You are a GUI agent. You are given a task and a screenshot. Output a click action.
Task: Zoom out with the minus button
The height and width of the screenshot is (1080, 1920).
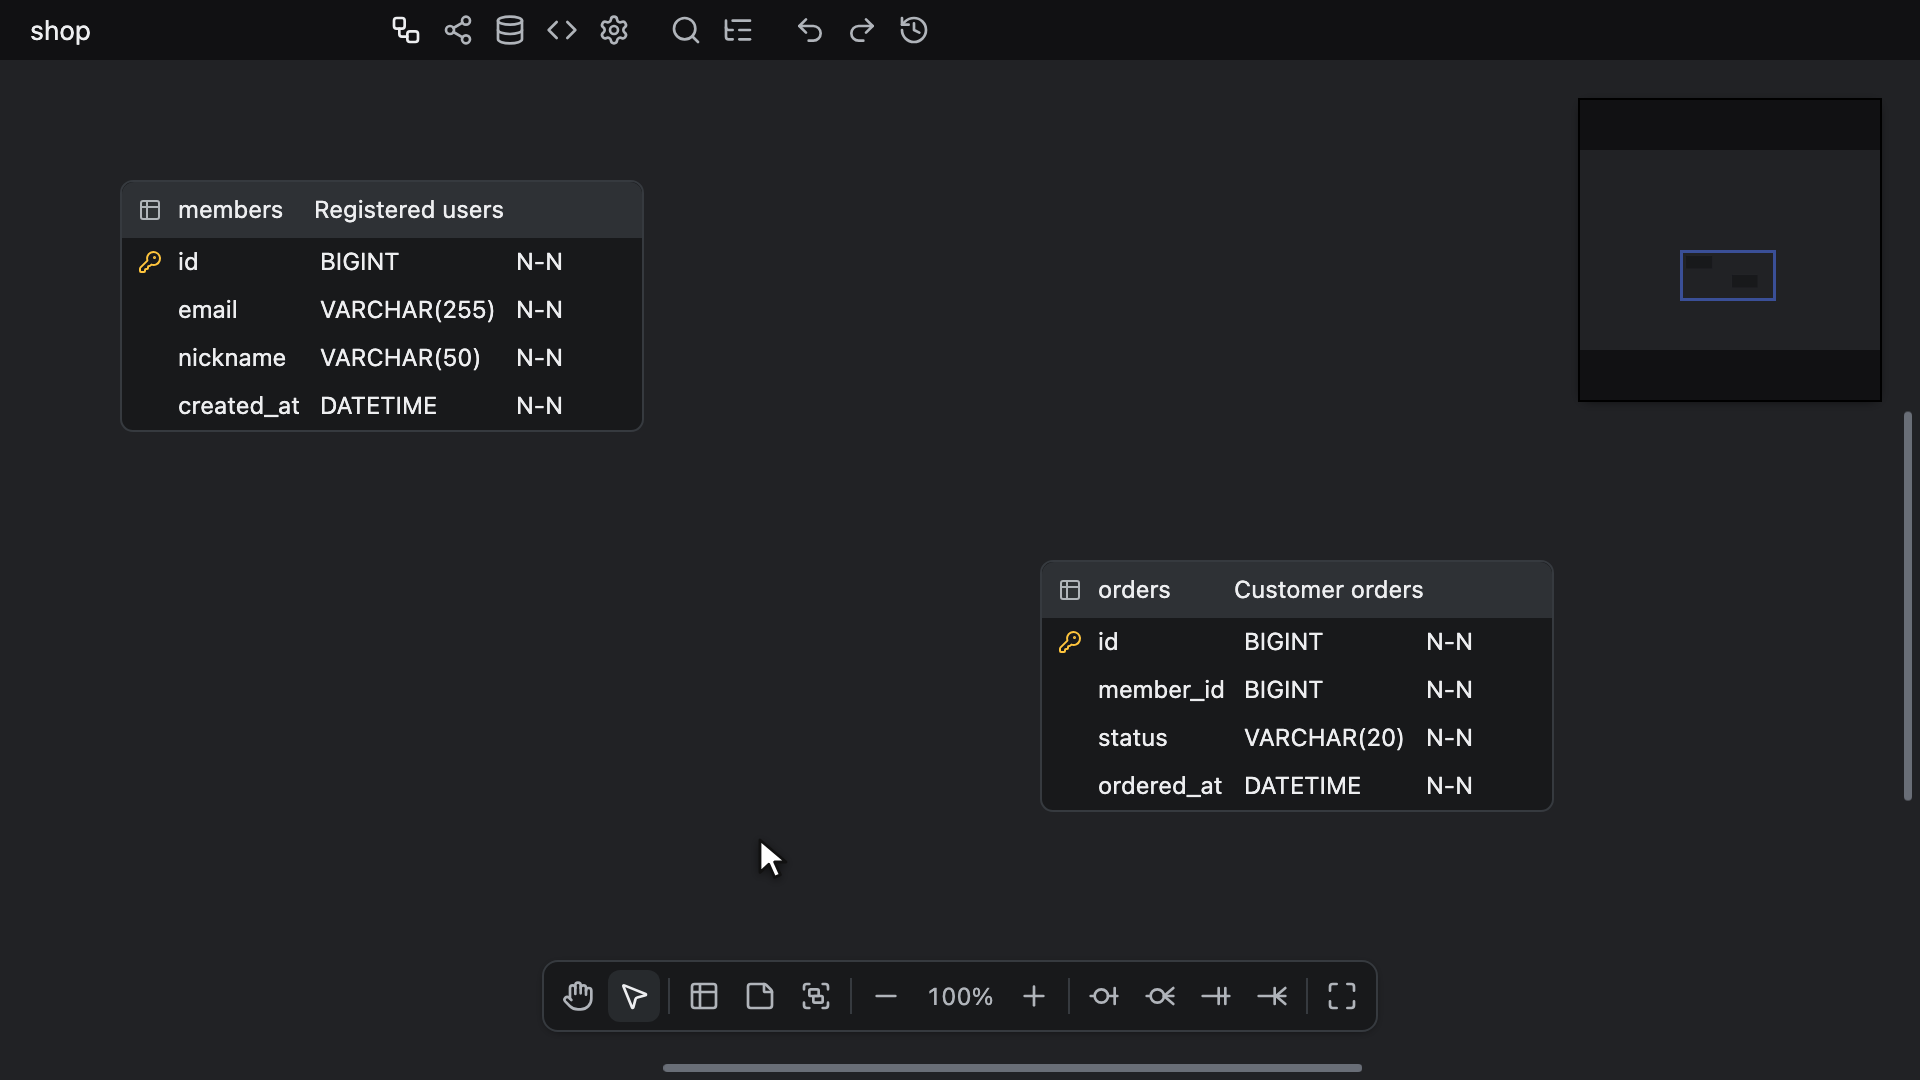(886, 996)
